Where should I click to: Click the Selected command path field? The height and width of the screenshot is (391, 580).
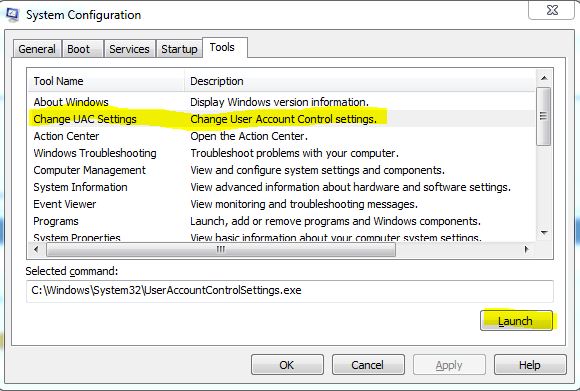pos(290,290)
